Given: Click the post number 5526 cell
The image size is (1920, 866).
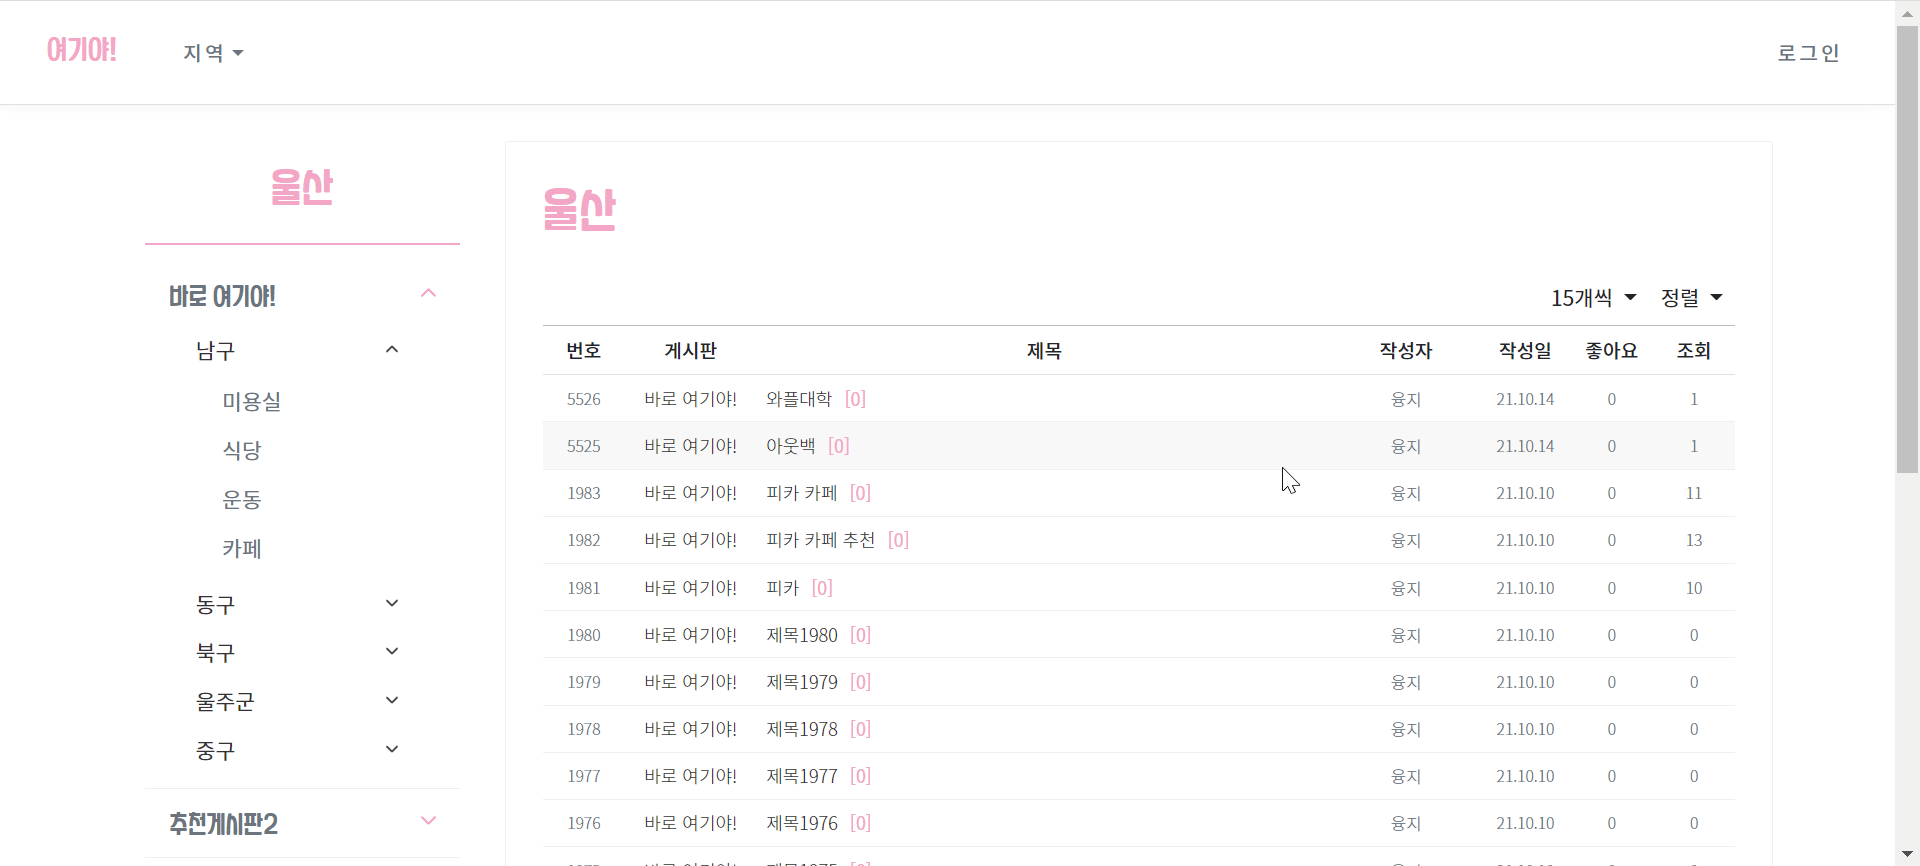Looking at the screenshot, I should coord(584,399).
